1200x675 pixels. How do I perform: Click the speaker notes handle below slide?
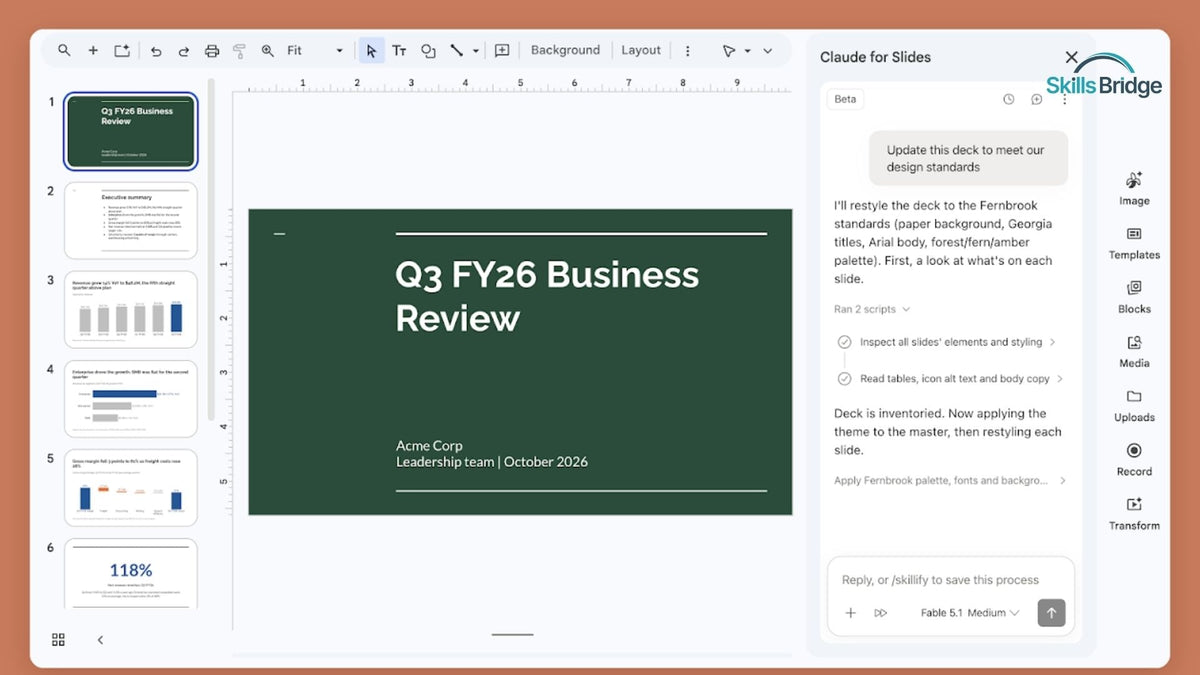click(513, 634)
